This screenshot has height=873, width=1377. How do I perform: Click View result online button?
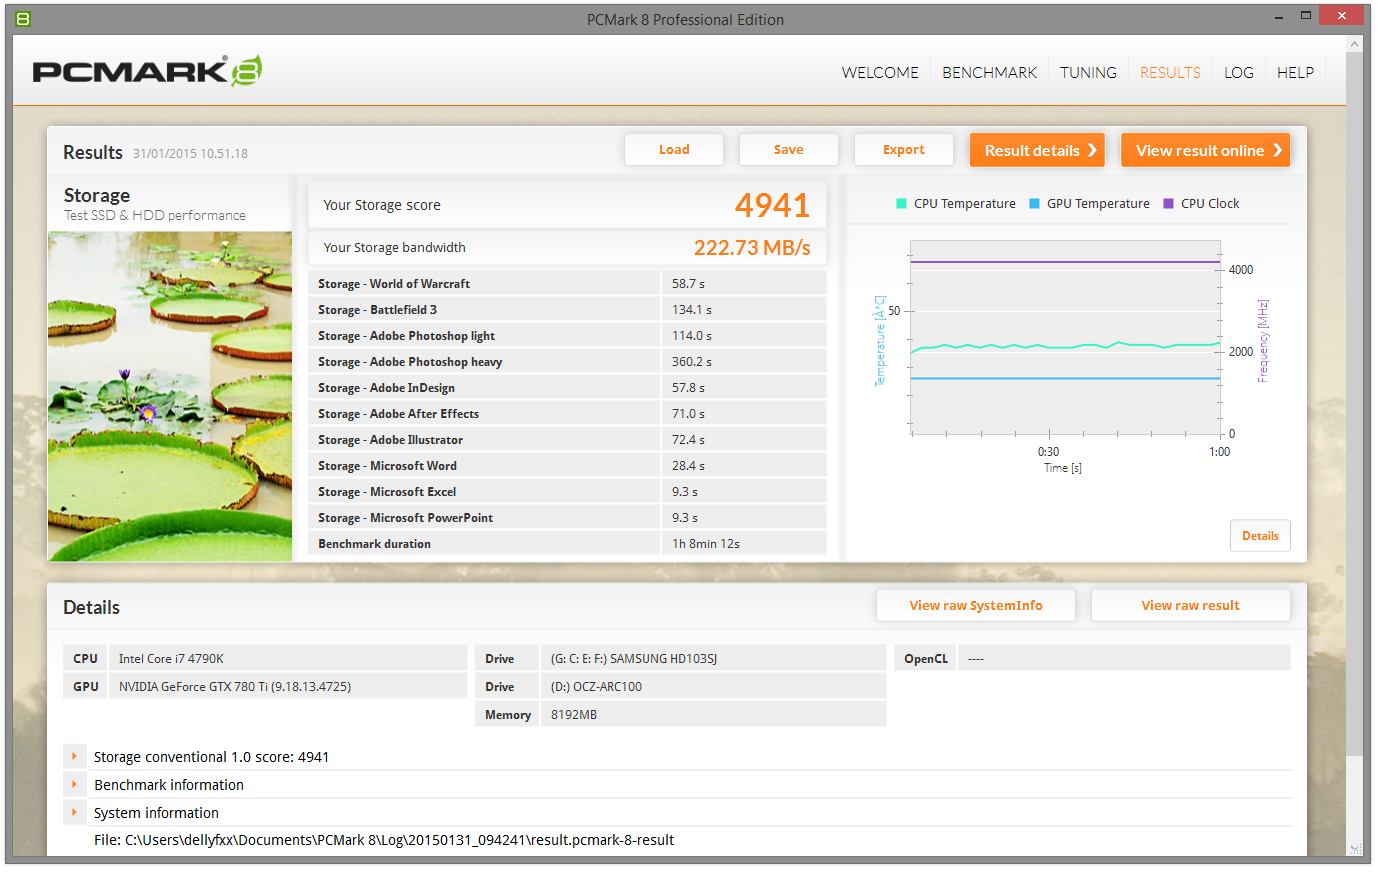click(x=1205, y=150)
